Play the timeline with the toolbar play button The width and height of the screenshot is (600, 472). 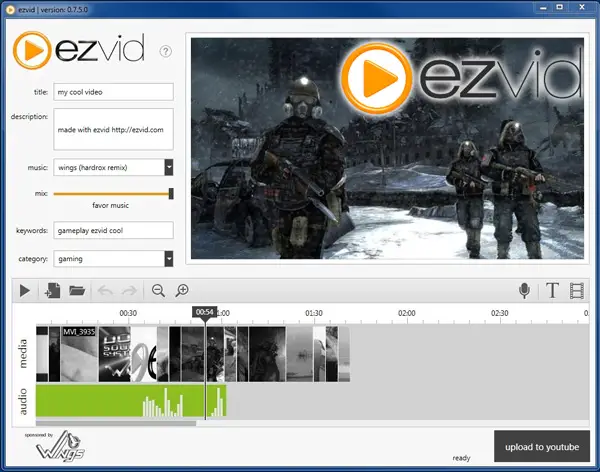tap(25, 291)
